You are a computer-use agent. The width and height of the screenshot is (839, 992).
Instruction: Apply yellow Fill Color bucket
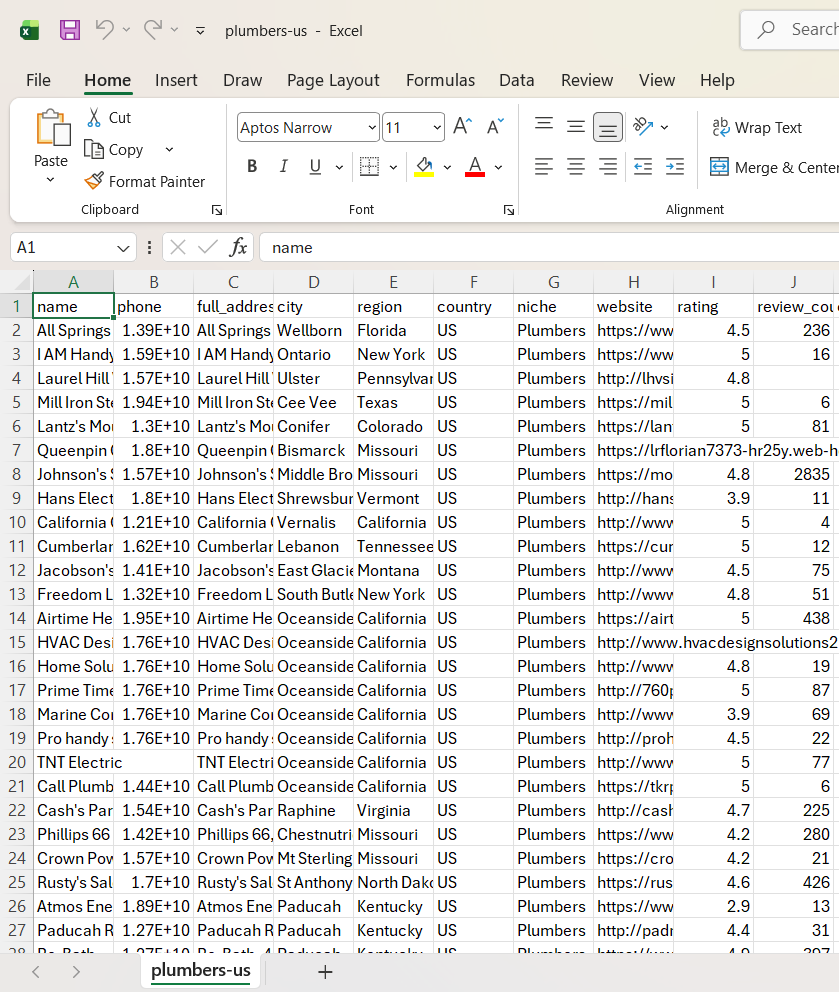pos(424,166)
